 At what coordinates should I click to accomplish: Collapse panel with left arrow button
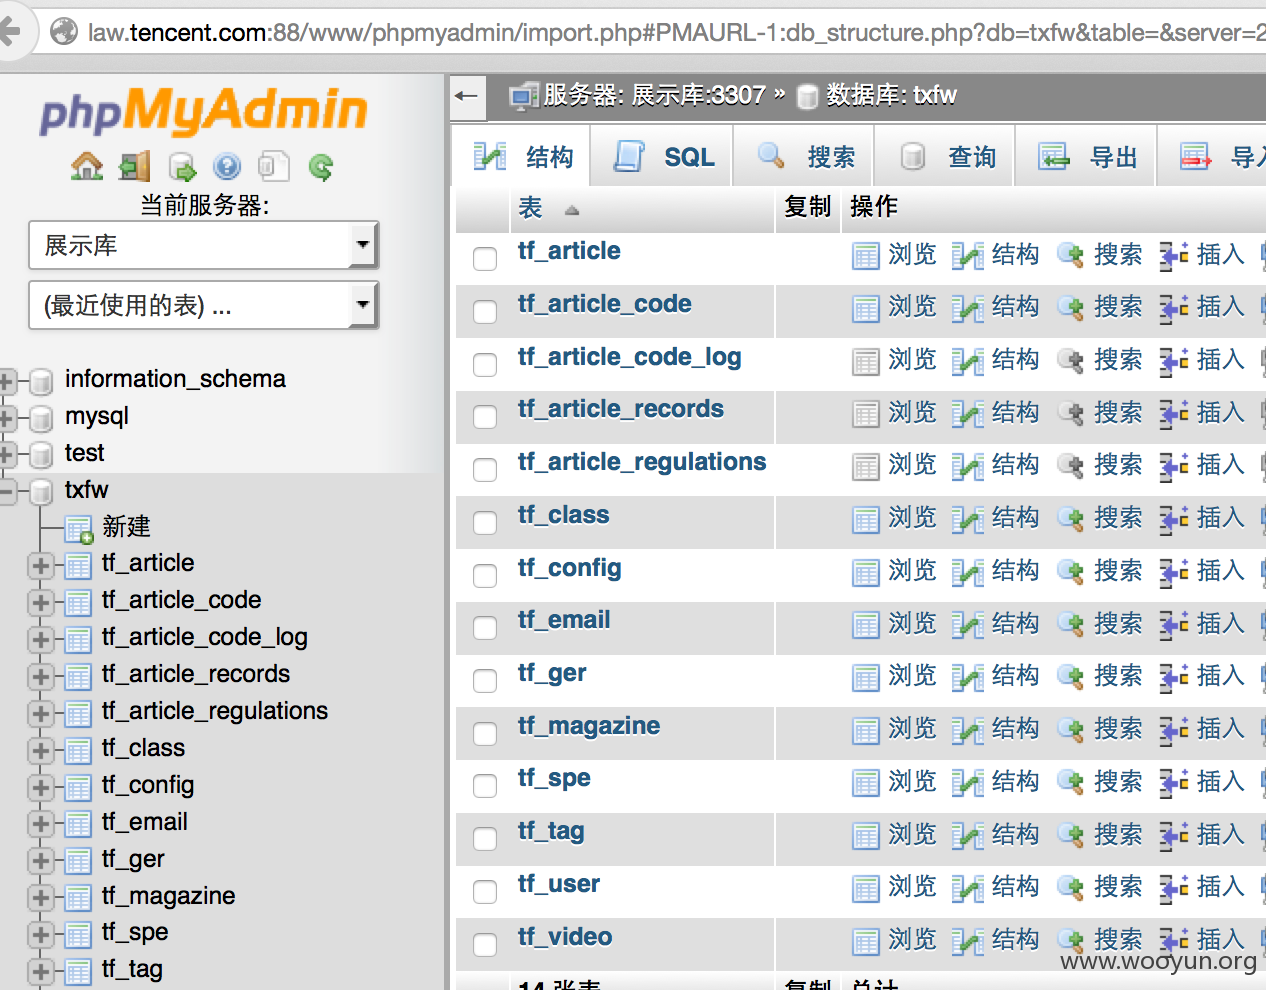[467, 96]
